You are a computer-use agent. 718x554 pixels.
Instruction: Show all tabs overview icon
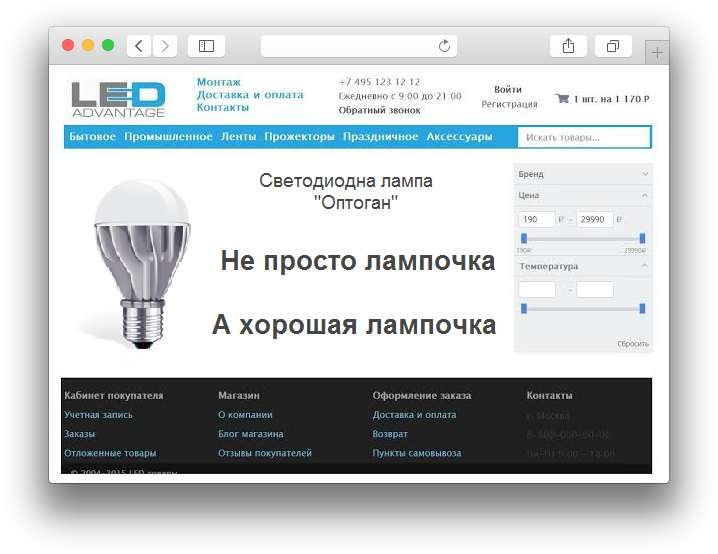[x=613, y=46]
